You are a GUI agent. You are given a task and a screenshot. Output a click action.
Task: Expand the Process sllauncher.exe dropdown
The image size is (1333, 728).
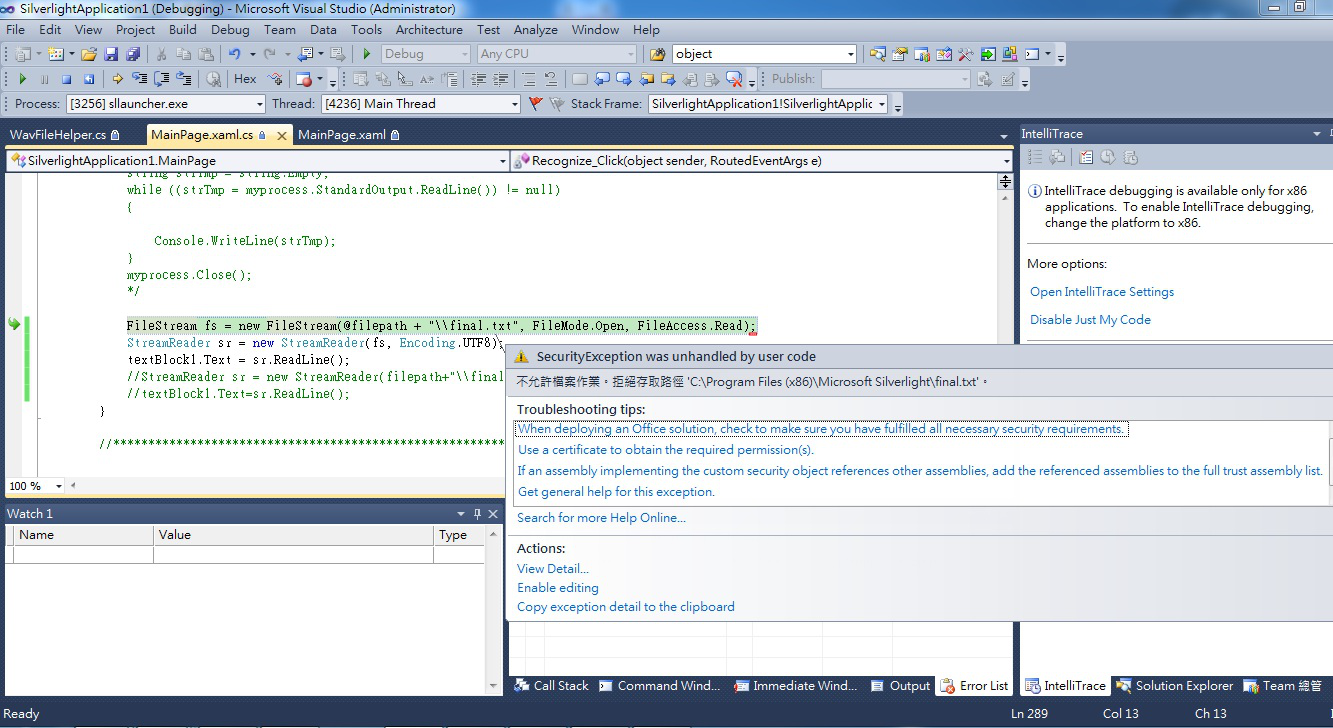tap(260, 104)
